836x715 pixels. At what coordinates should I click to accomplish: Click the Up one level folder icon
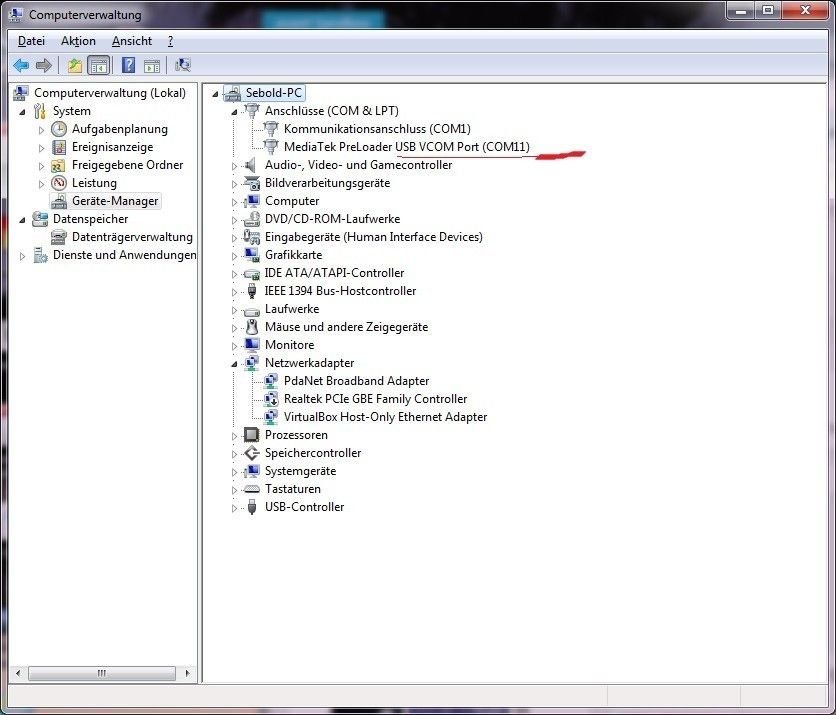(74, 66)
